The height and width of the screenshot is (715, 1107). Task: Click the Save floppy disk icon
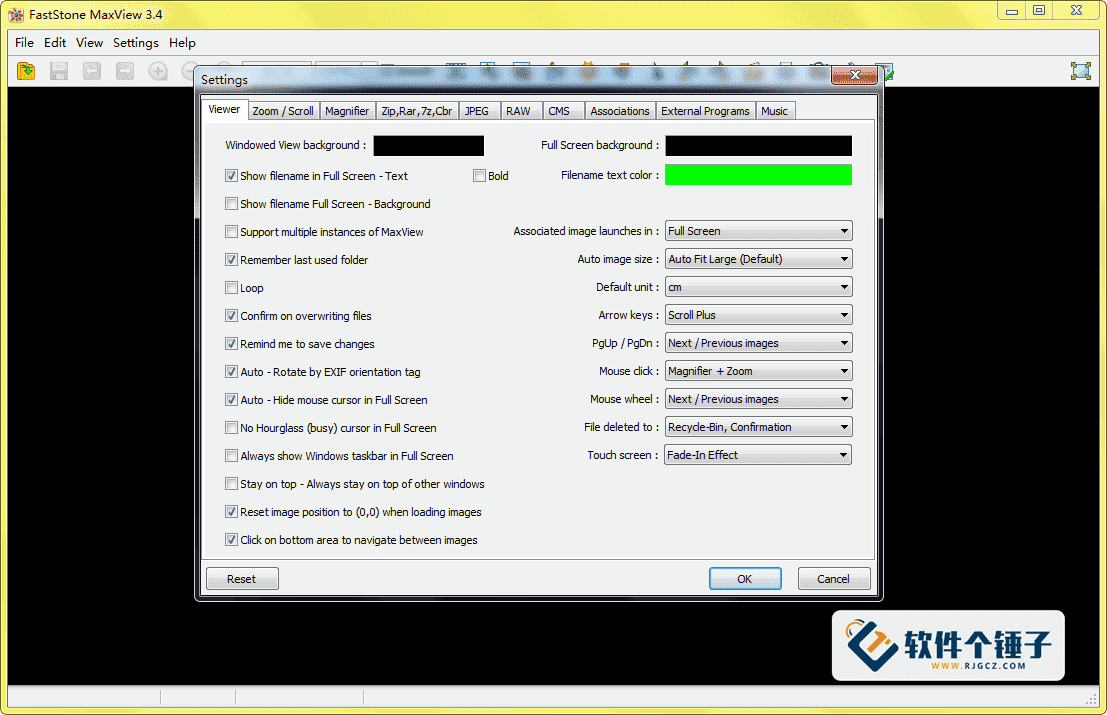pyautogui.click(x=59, y=71)
